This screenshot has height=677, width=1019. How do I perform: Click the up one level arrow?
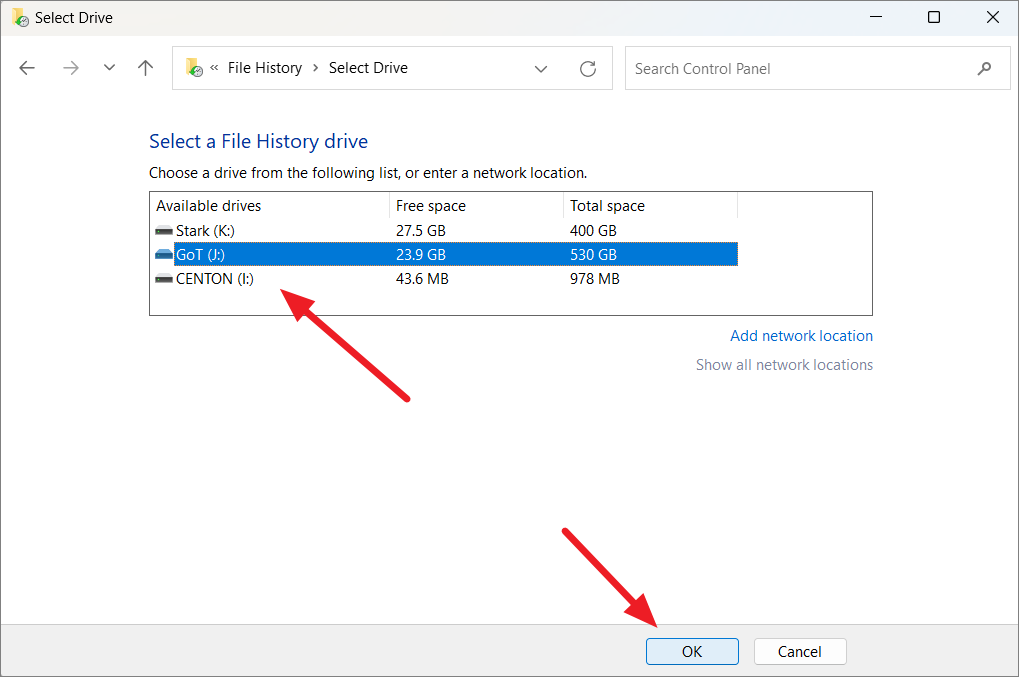(x=145, y=67)
